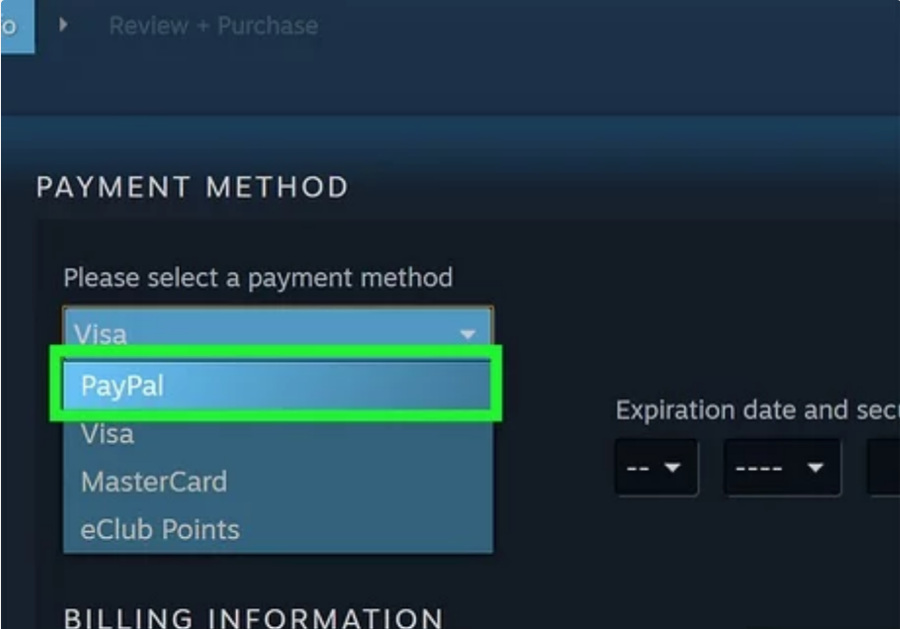The image size is (900, 629).
Task: Click the PAYMENT METHOD section heading
Action: [192, 187]
